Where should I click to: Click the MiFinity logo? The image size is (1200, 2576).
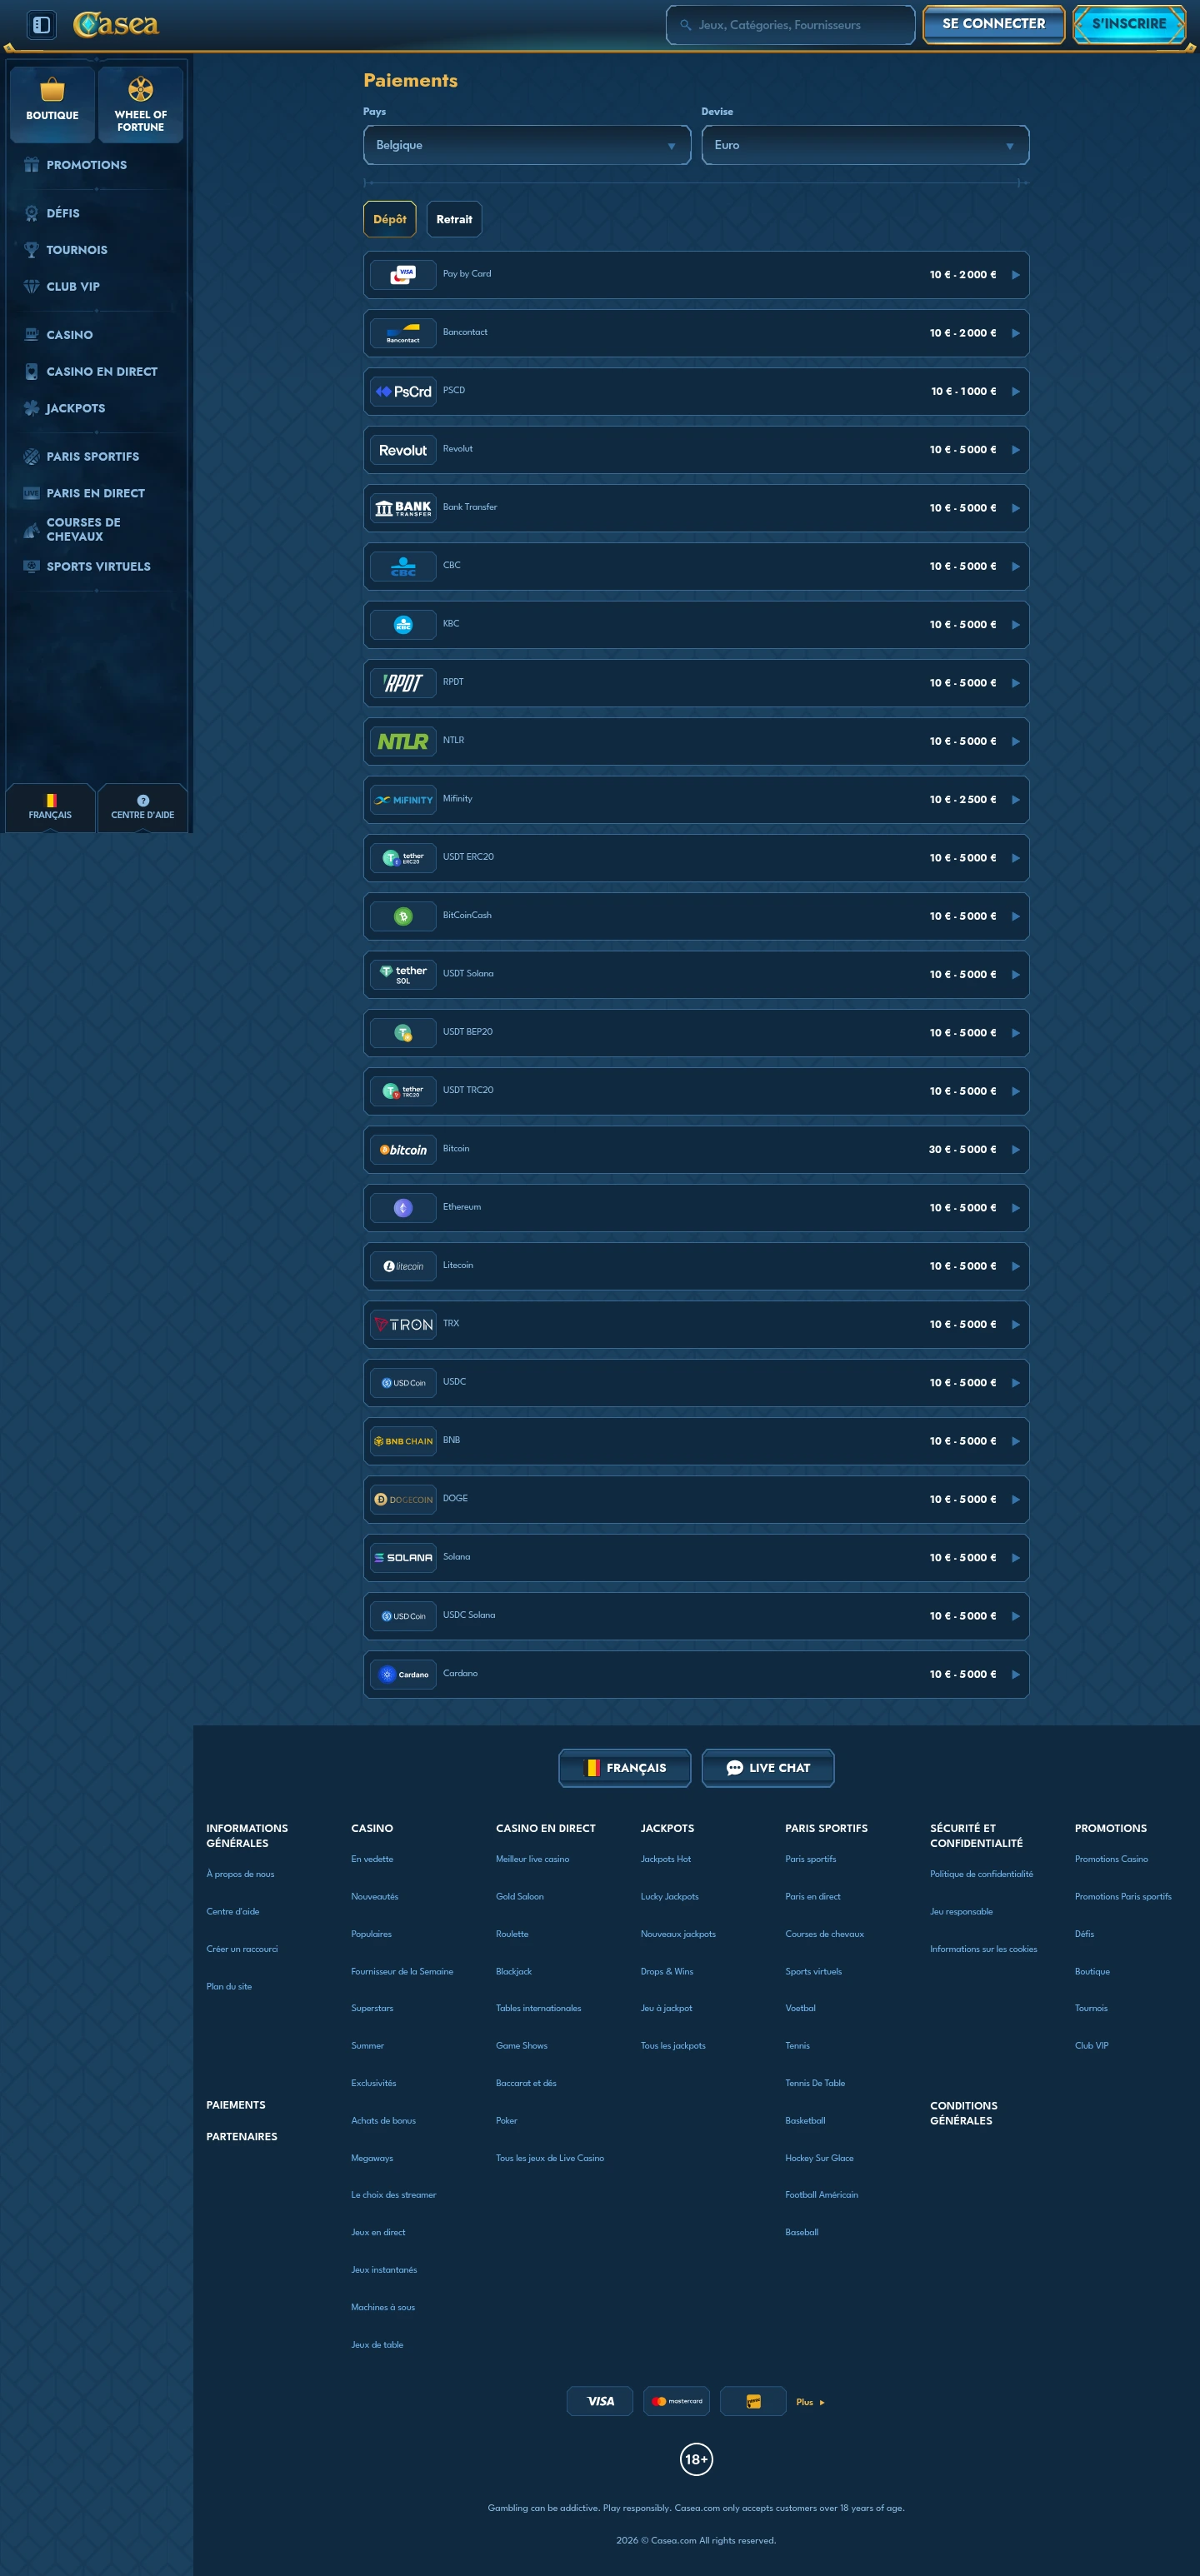[403, 800]
